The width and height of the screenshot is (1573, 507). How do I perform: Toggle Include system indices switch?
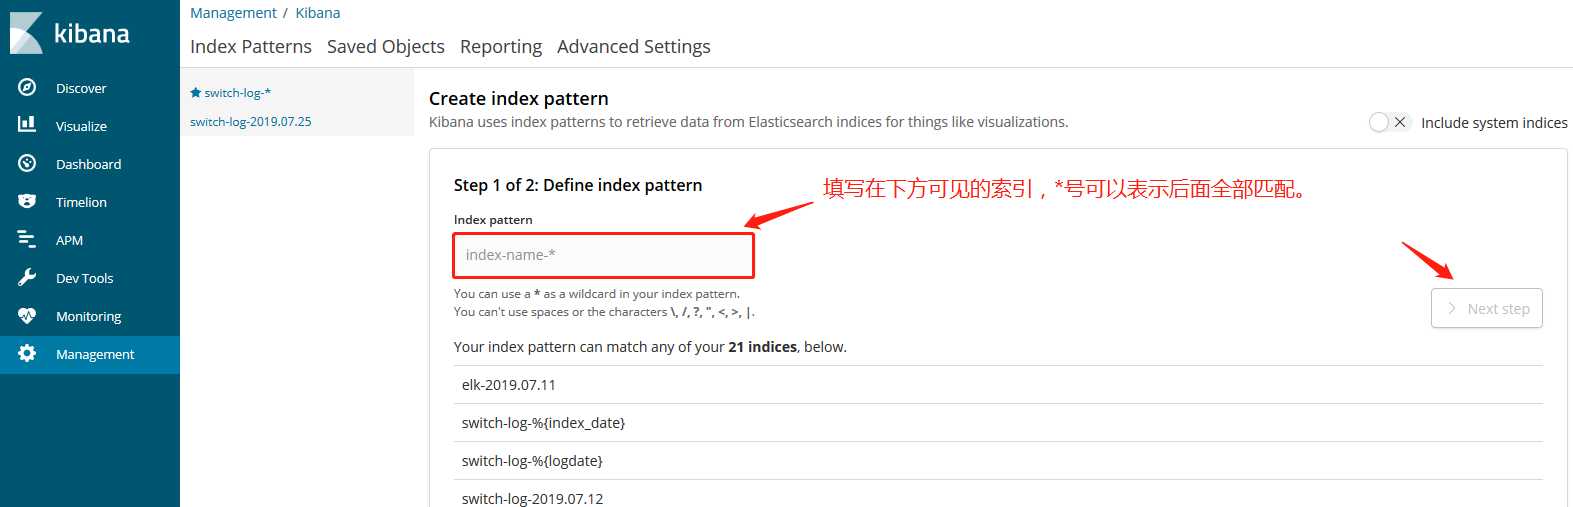tap(1389, 122)
